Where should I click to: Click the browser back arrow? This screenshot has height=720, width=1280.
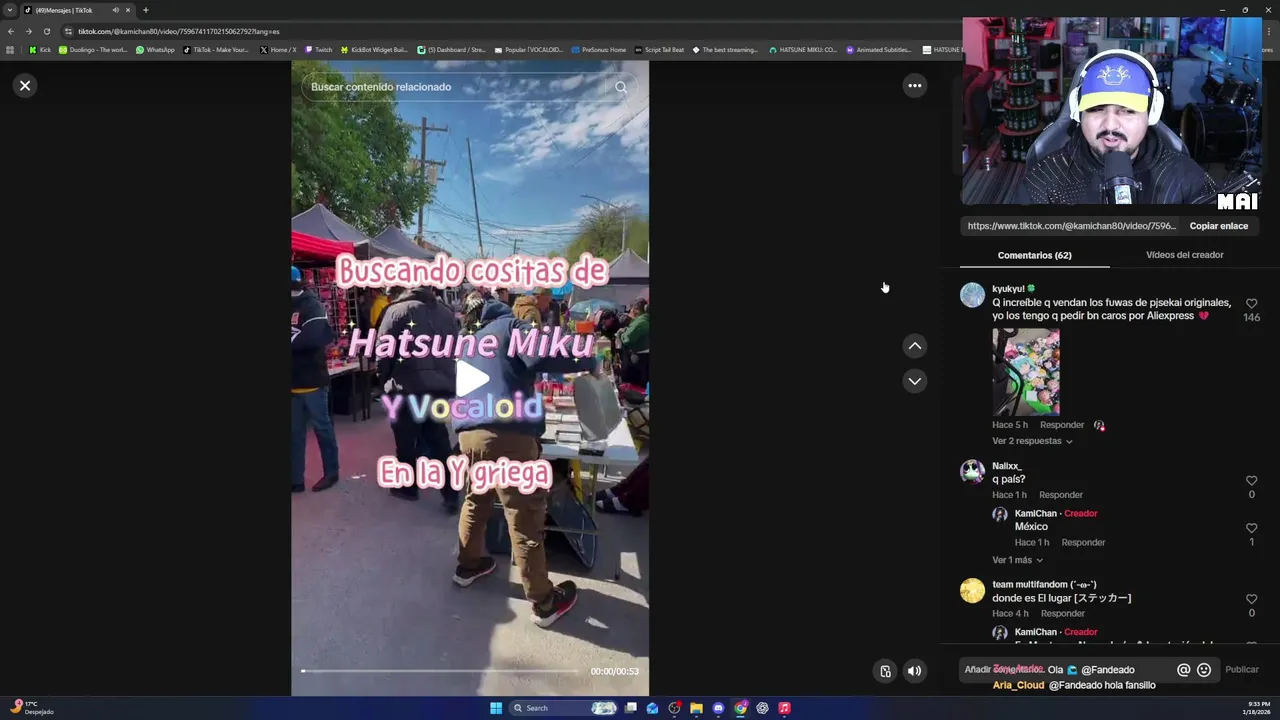11,31
